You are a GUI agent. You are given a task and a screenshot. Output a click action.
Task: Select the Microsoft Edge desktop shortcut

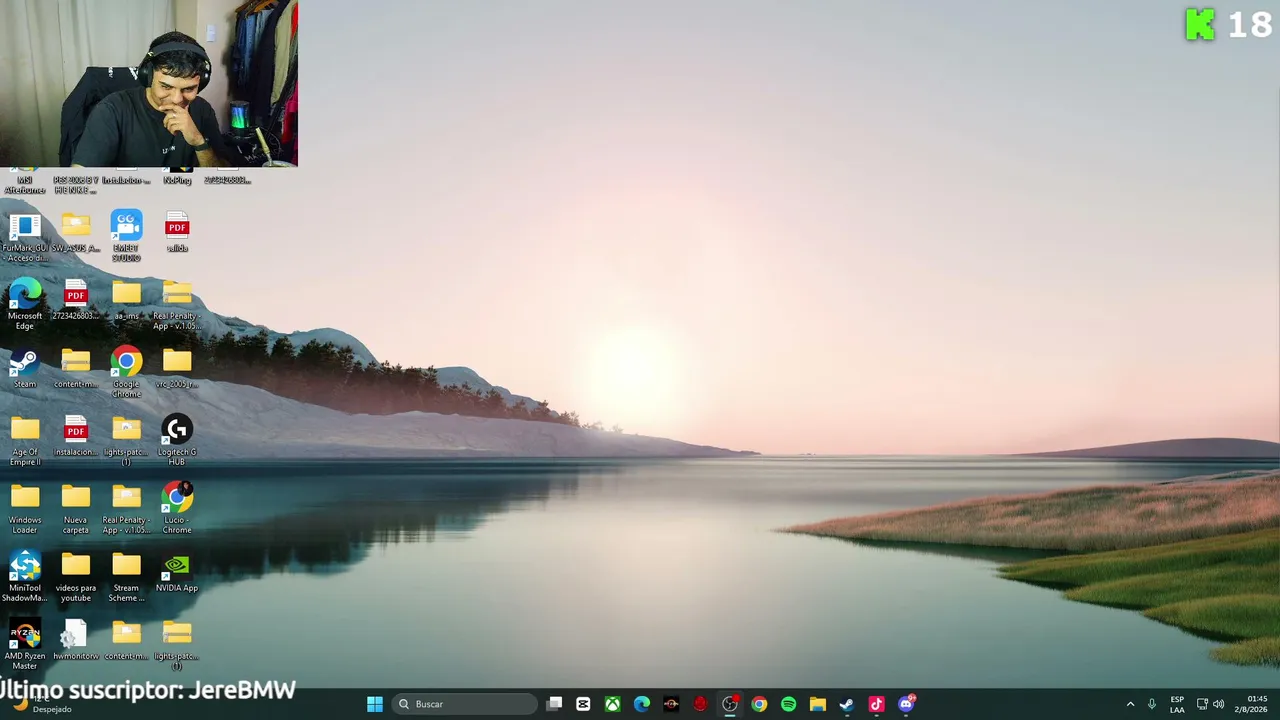pyautogui.click(x=25, y=304)
